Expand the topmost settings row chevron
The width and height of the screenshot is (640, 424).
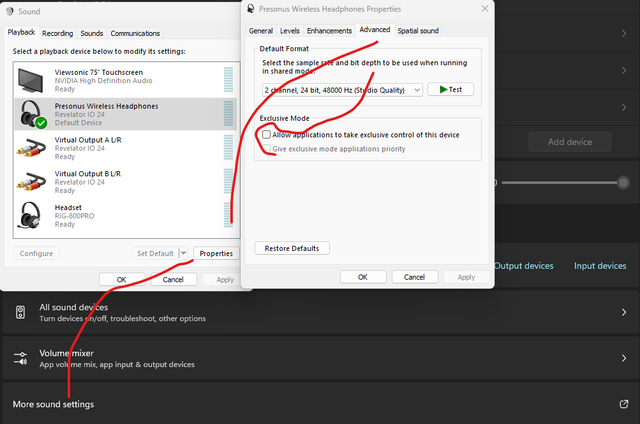(x=624, y=33)
